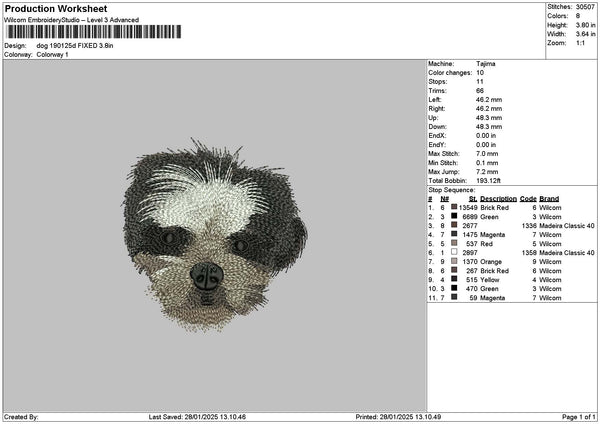
Task: Click the Red swatch in stop 5
Action: click(455, 243)
